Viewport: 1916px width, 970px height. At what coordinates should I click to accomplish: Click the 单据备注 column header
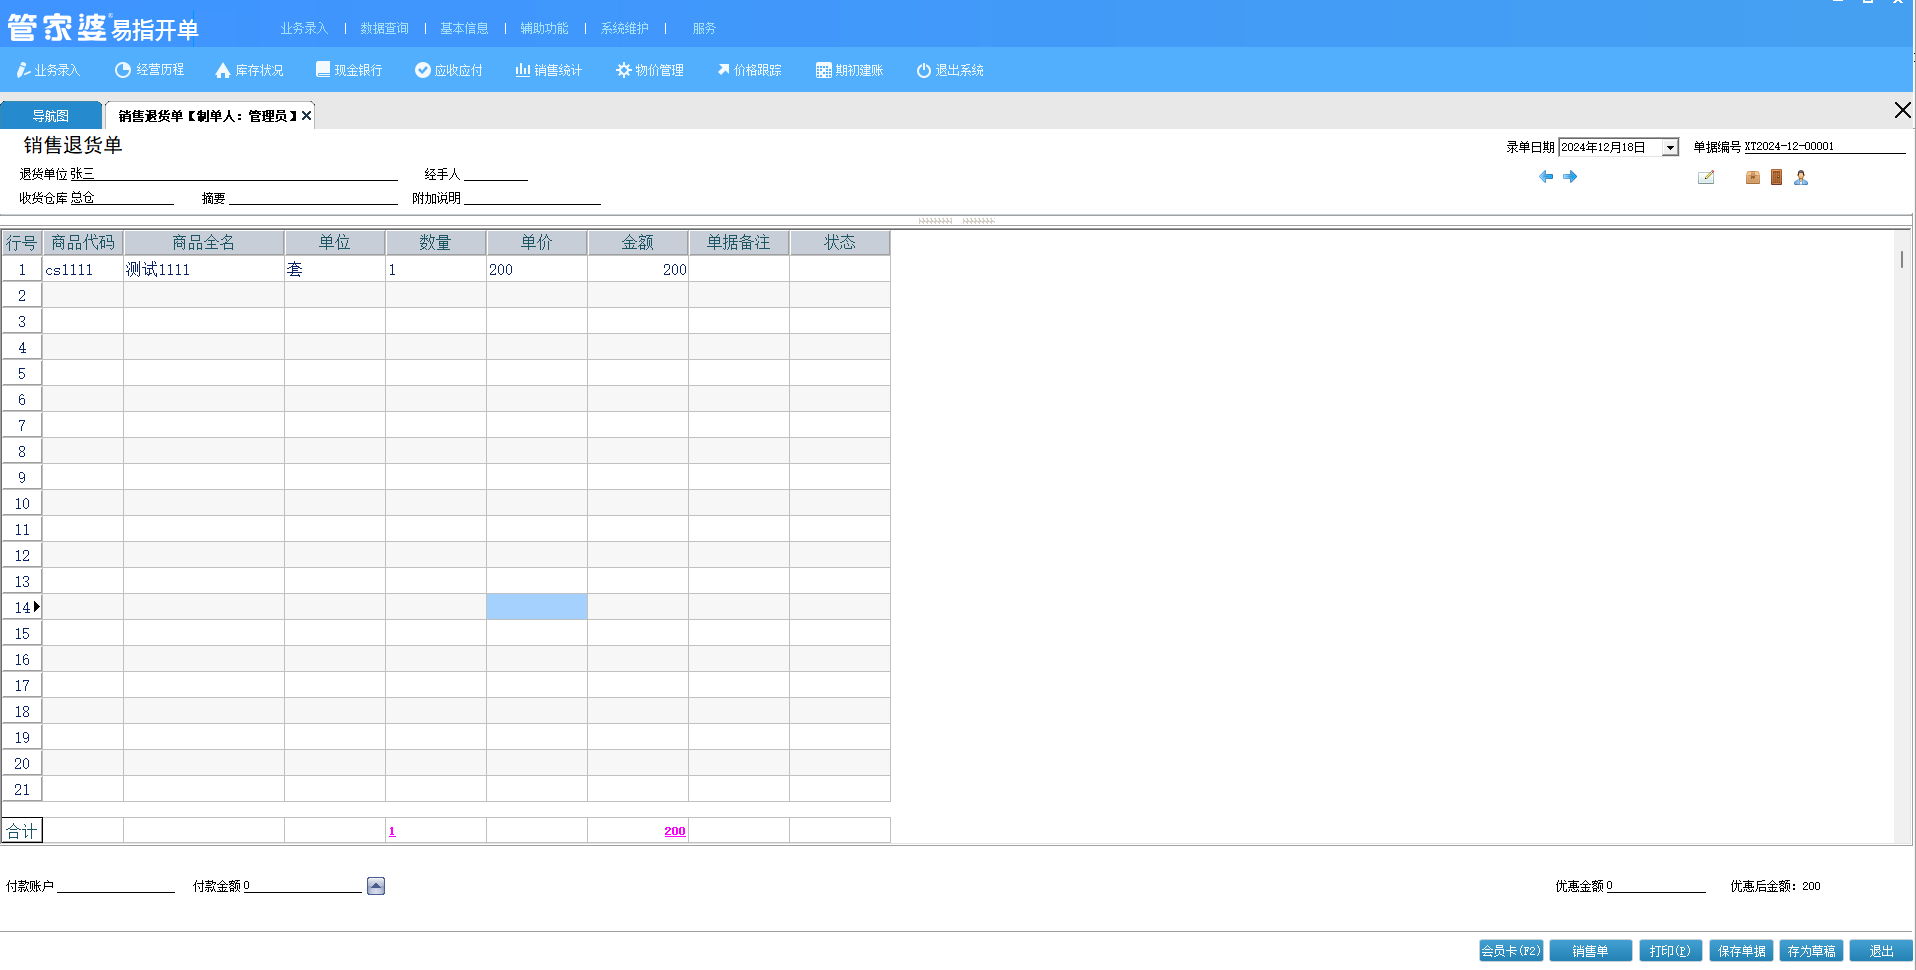(x=739, y=243)
